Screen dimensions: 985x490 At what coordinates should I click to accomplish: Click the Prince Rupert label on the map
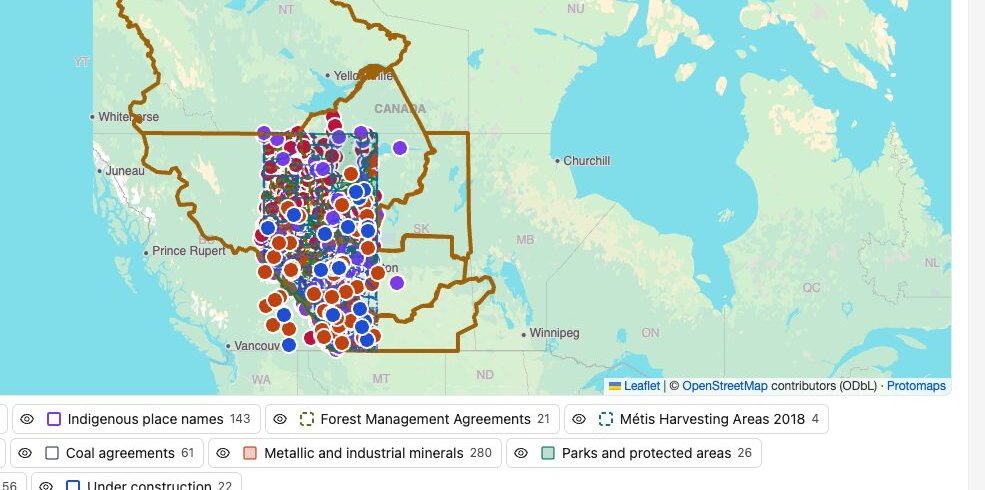click(x=188, y=251)
